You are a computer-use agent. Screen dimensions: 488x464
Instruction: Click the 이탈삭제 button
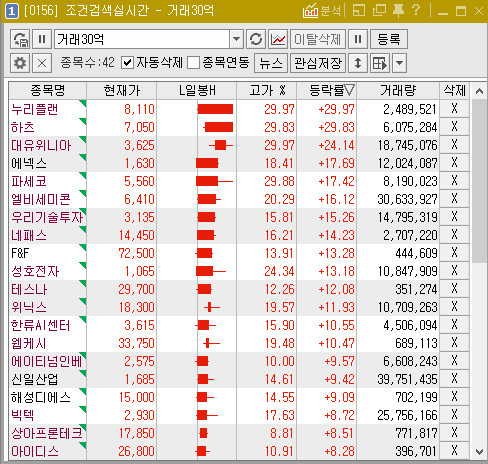click(x=318, y=39)
